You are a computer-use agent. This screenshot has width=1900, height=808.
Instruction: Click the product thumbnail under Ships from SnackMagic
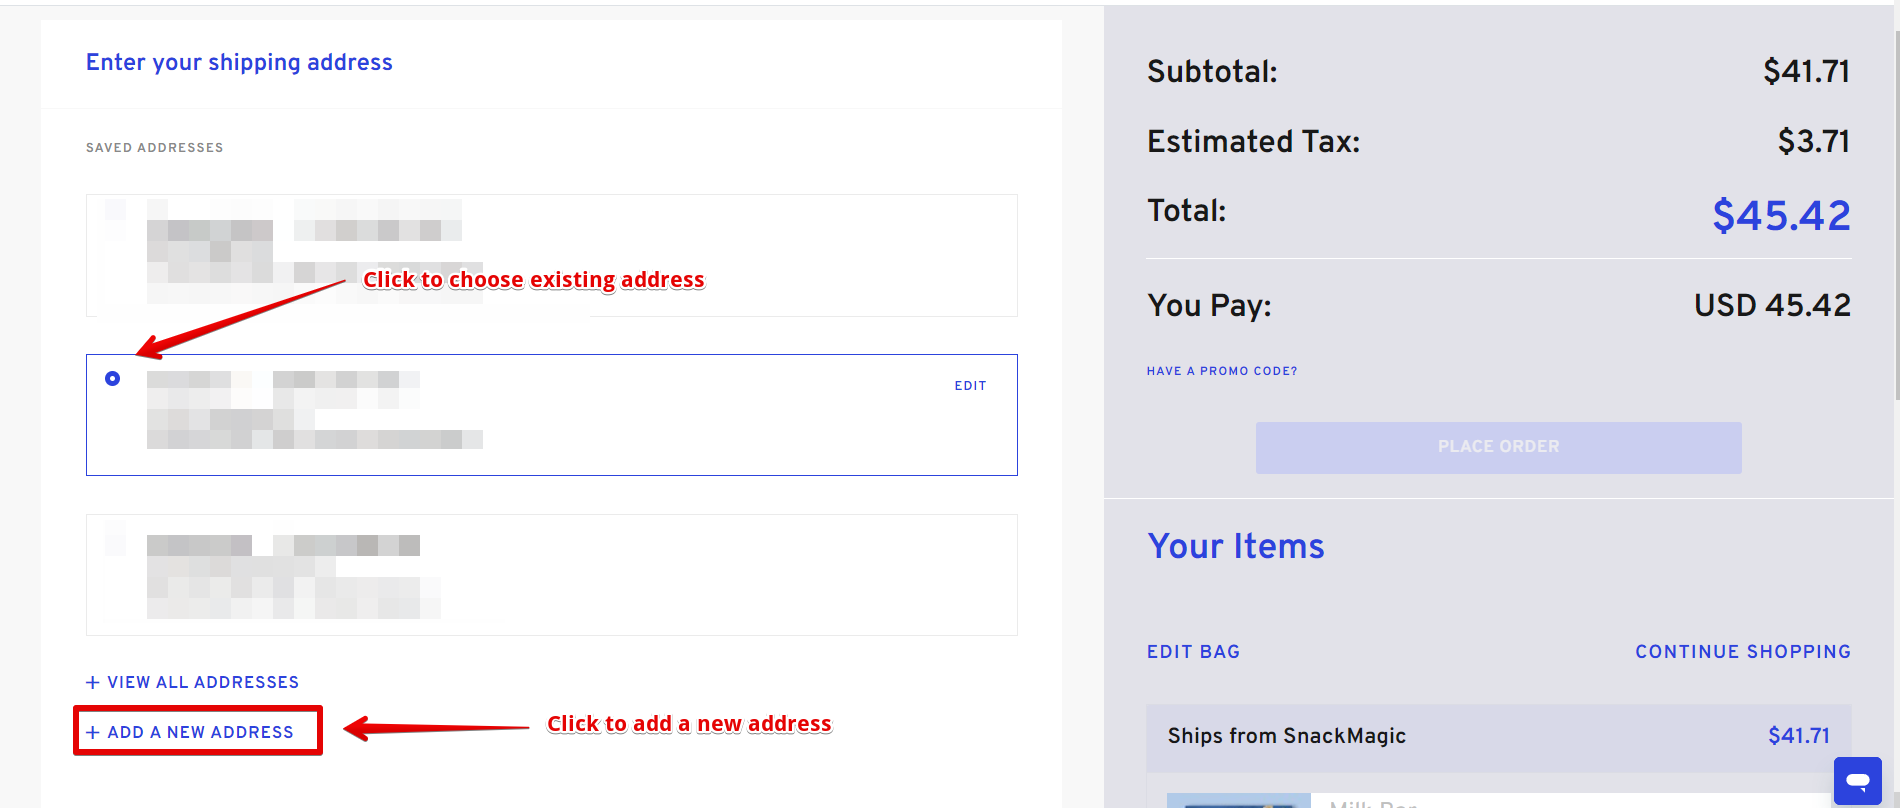1238,801
